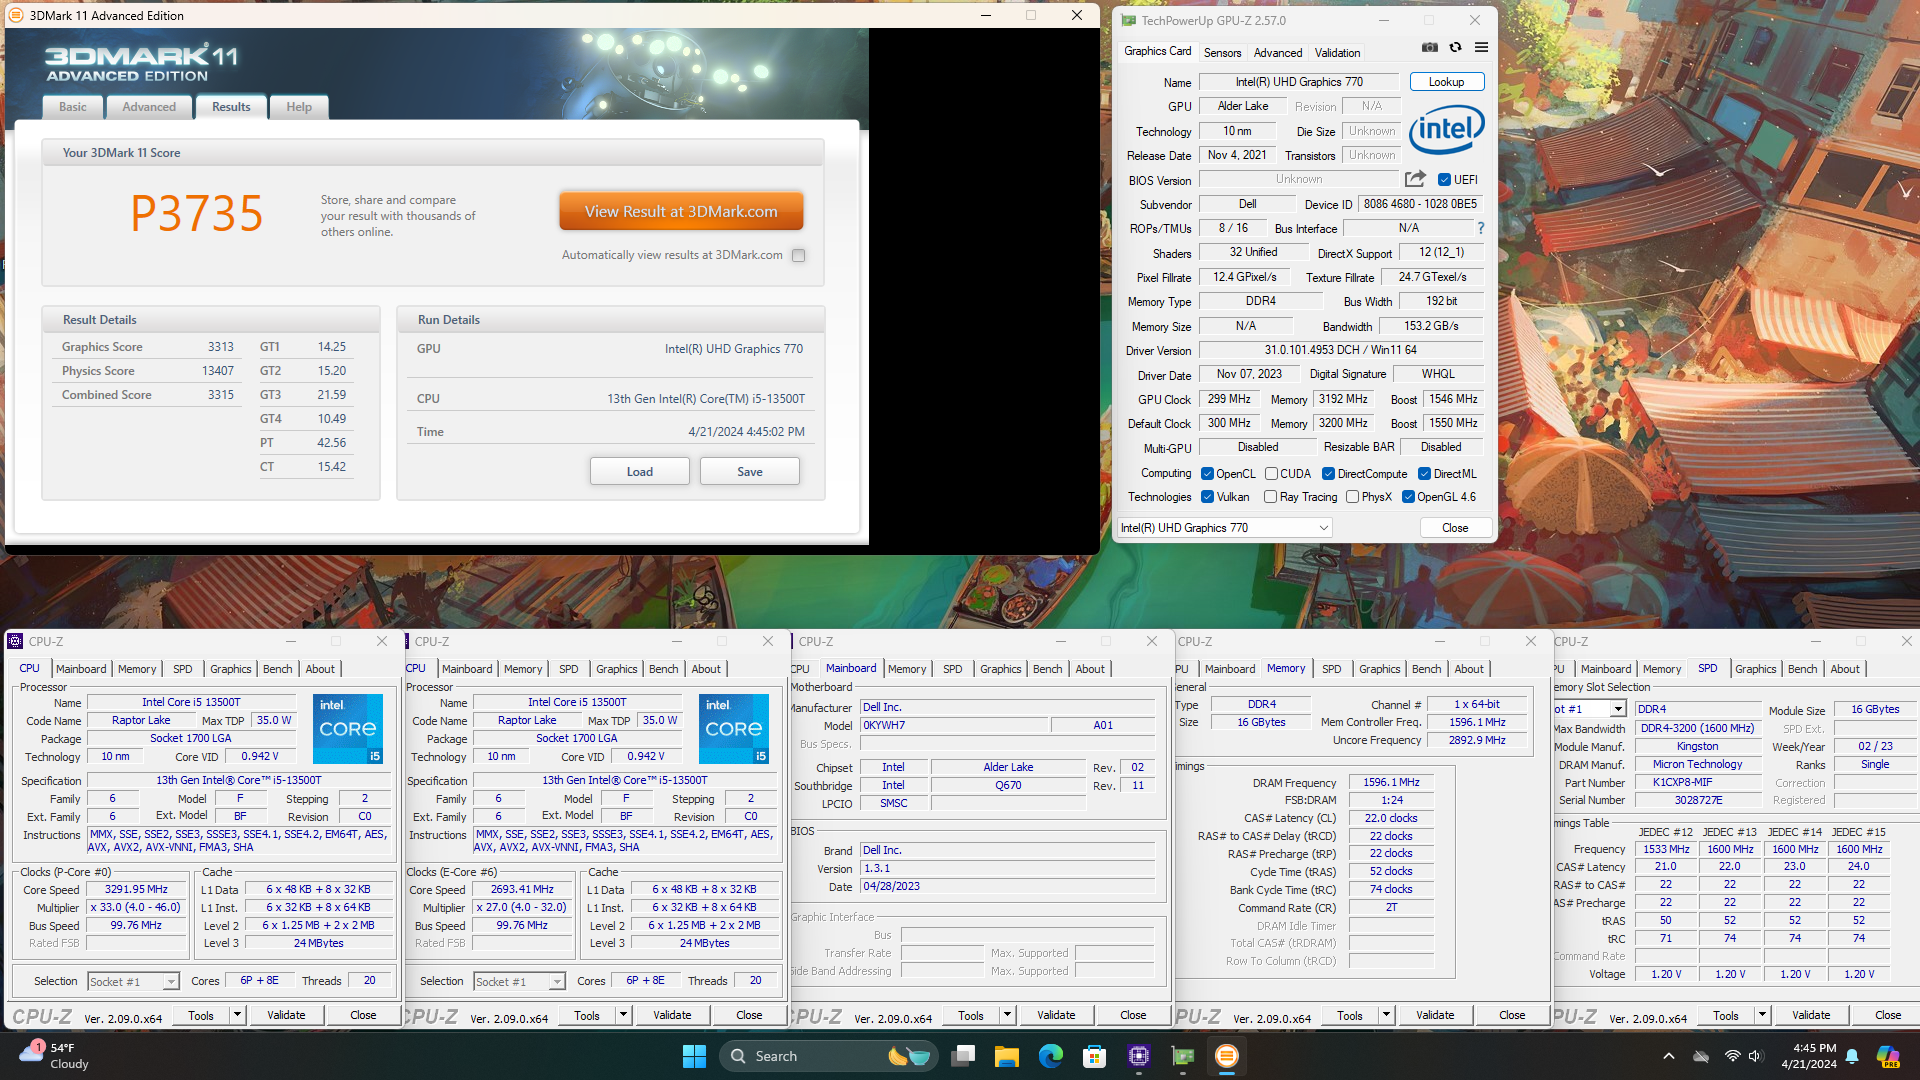Open the GPU selector dropdown in GPU-Z

[1225, 528]
